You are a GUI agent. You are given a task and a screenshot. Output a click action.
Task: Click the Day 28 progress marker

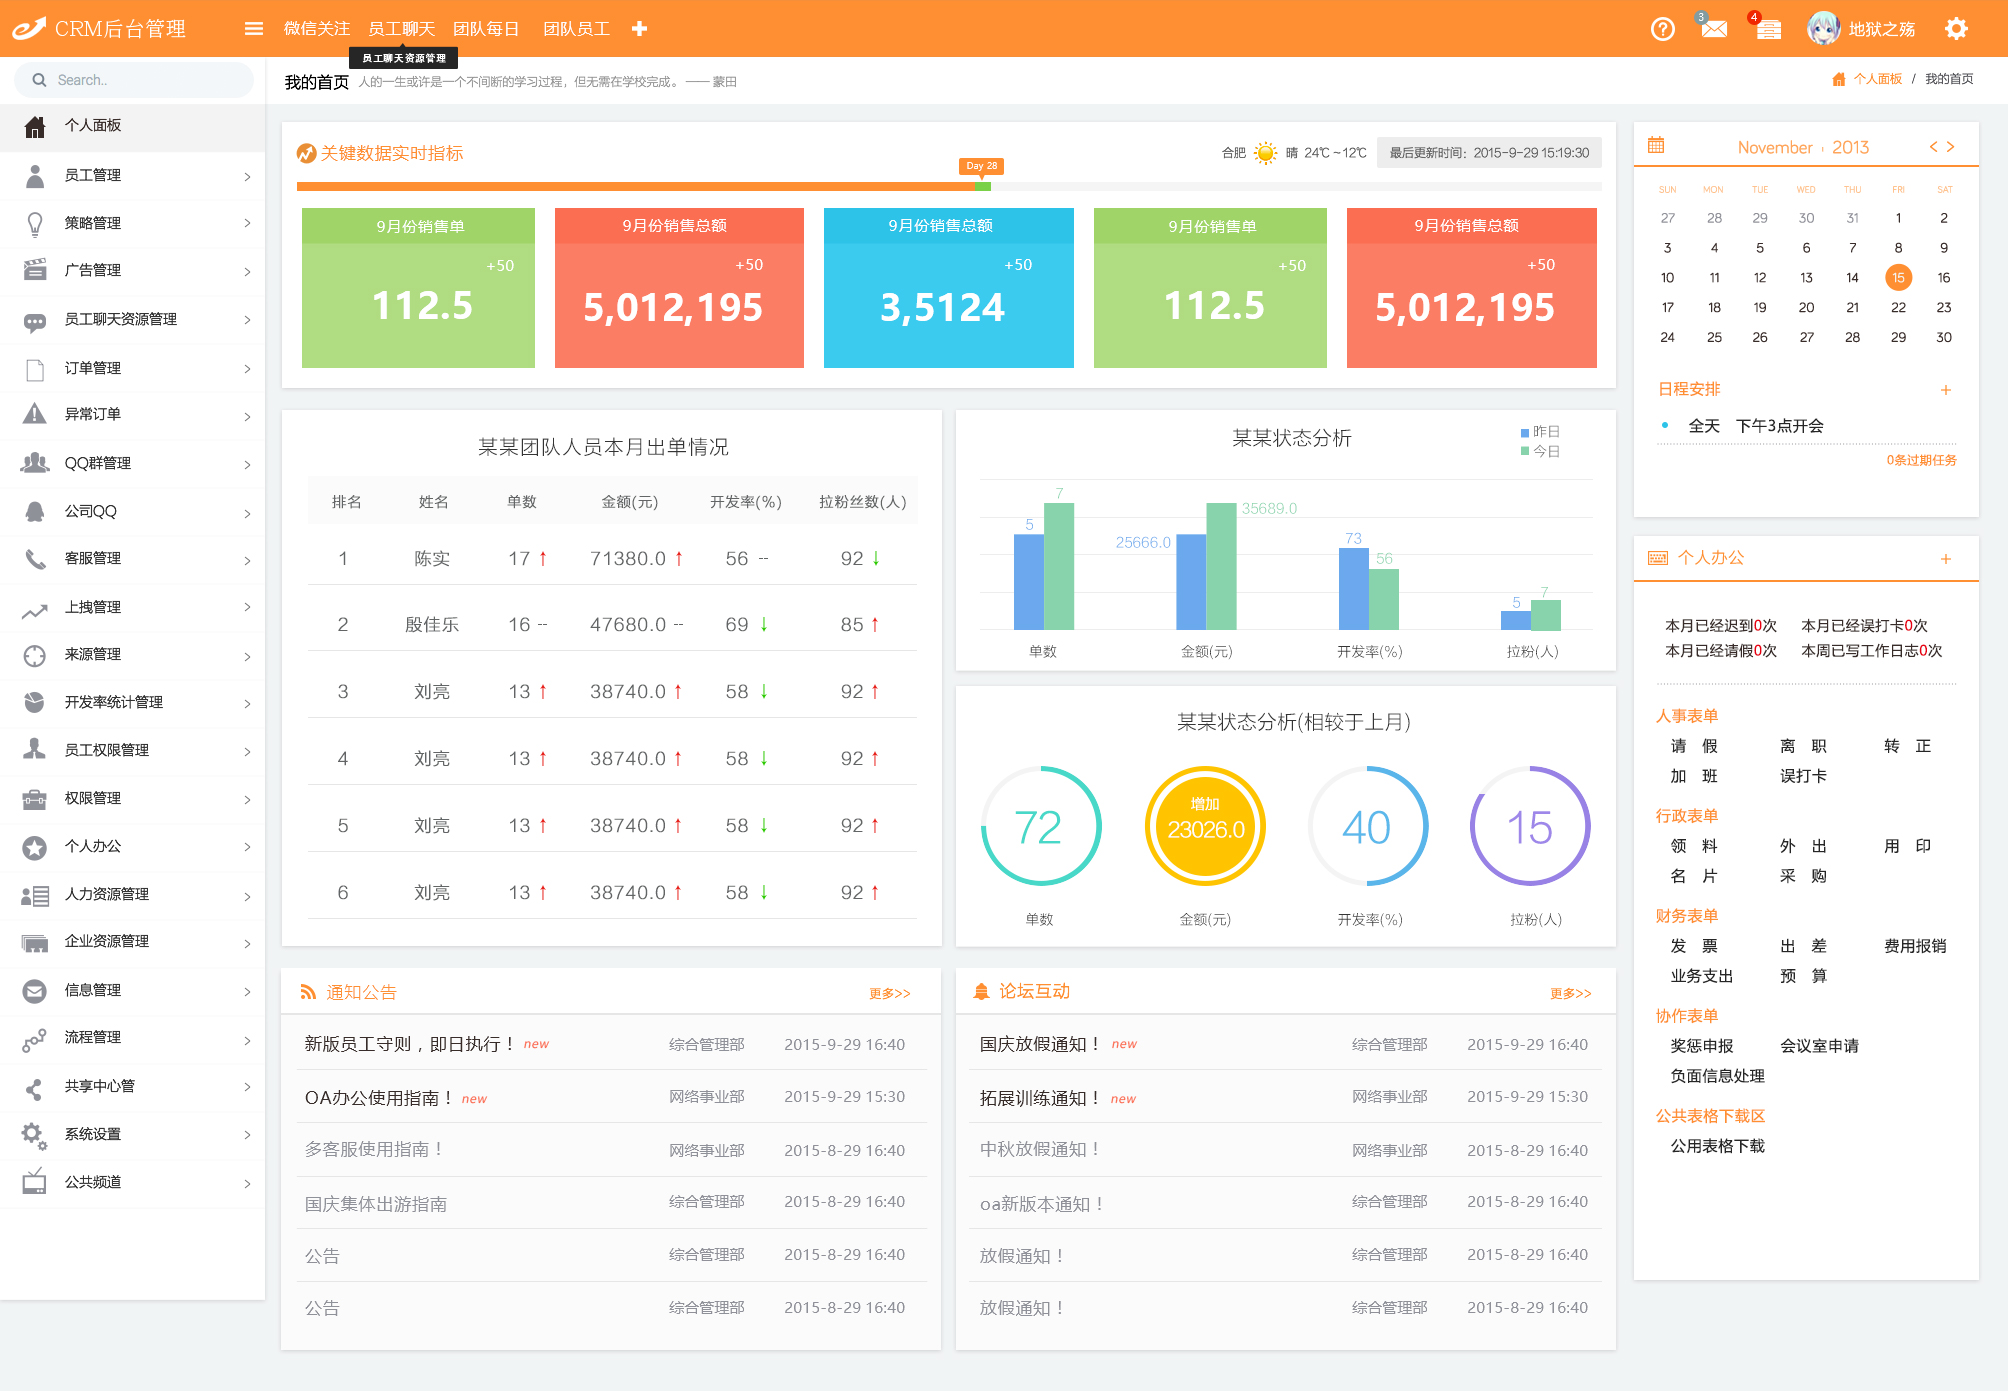tap(981, 166)
